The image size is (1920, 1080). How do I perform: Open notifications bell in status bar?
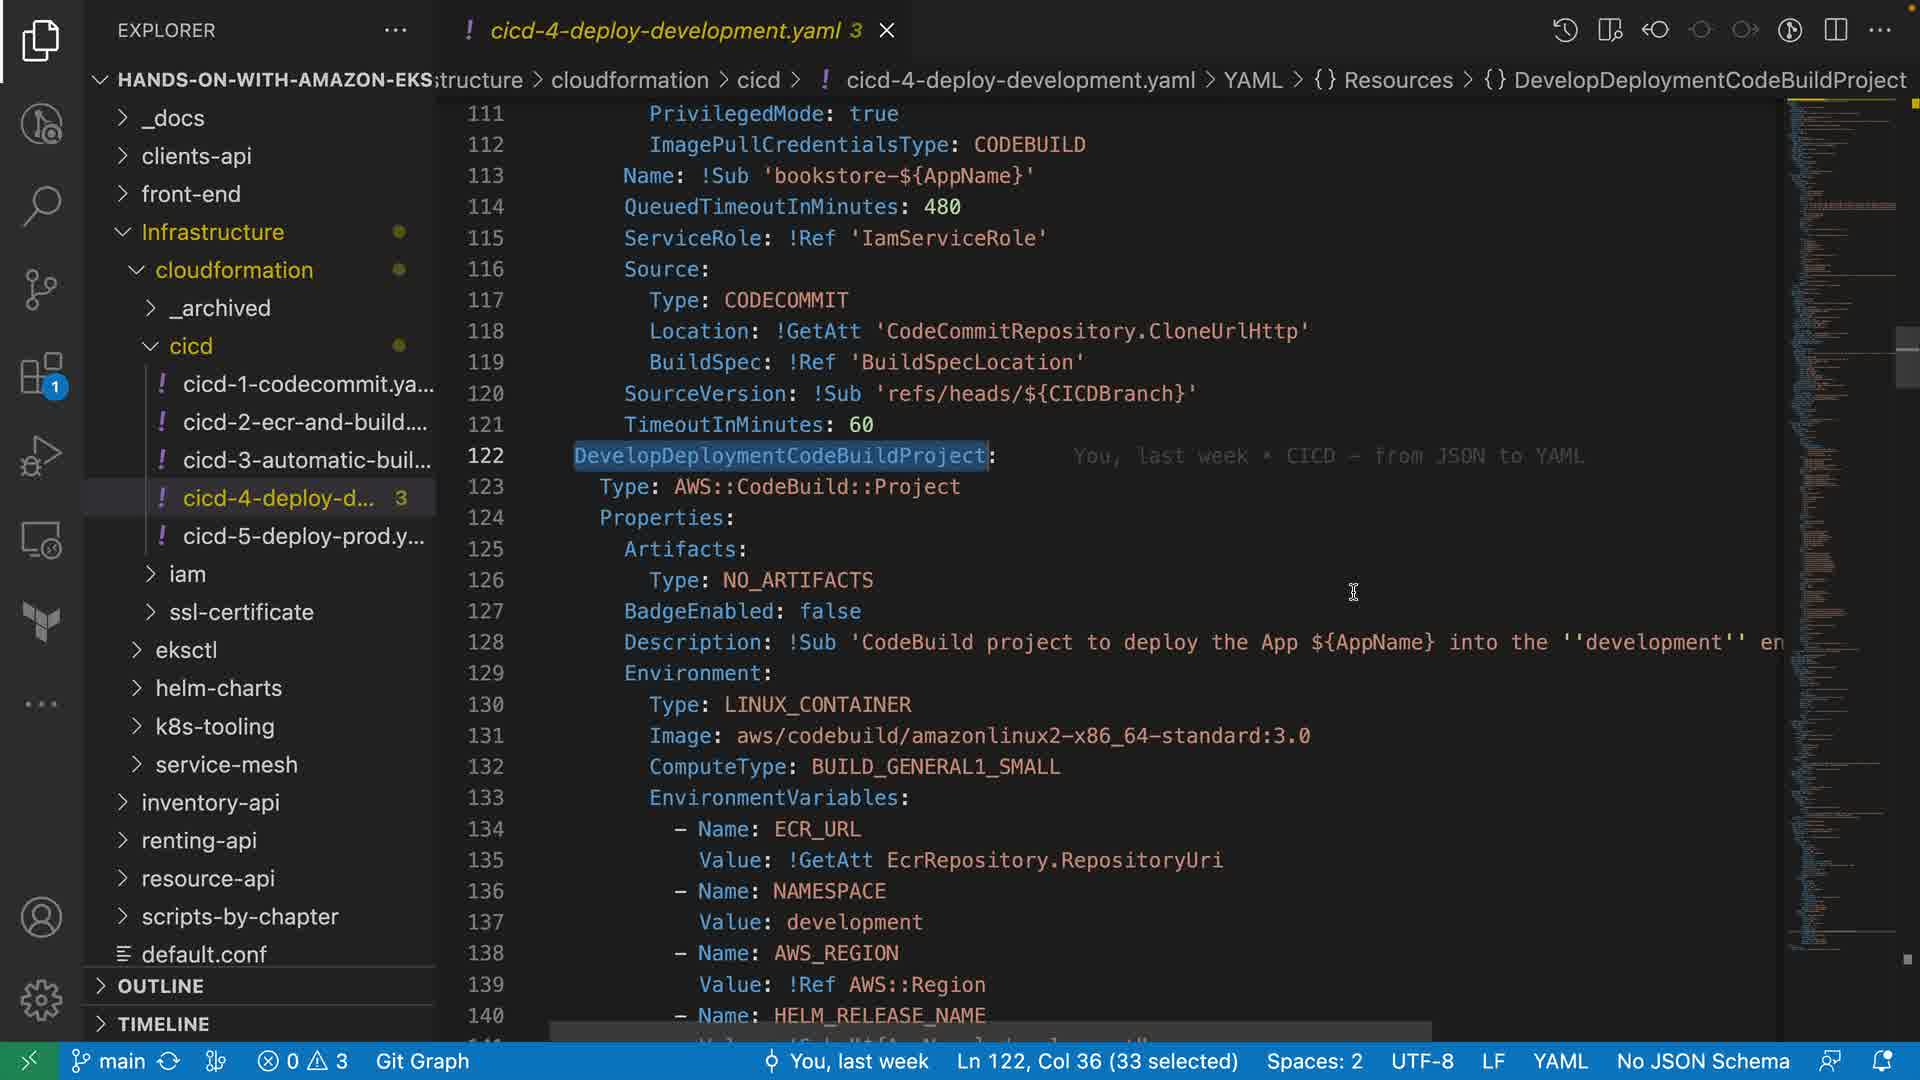tap(1881, 1061)
